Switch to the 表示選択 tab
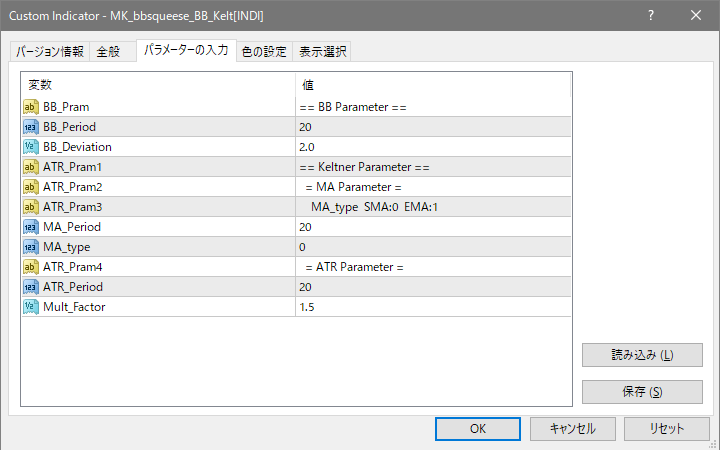Screen dimensions: 720x450 322,51
